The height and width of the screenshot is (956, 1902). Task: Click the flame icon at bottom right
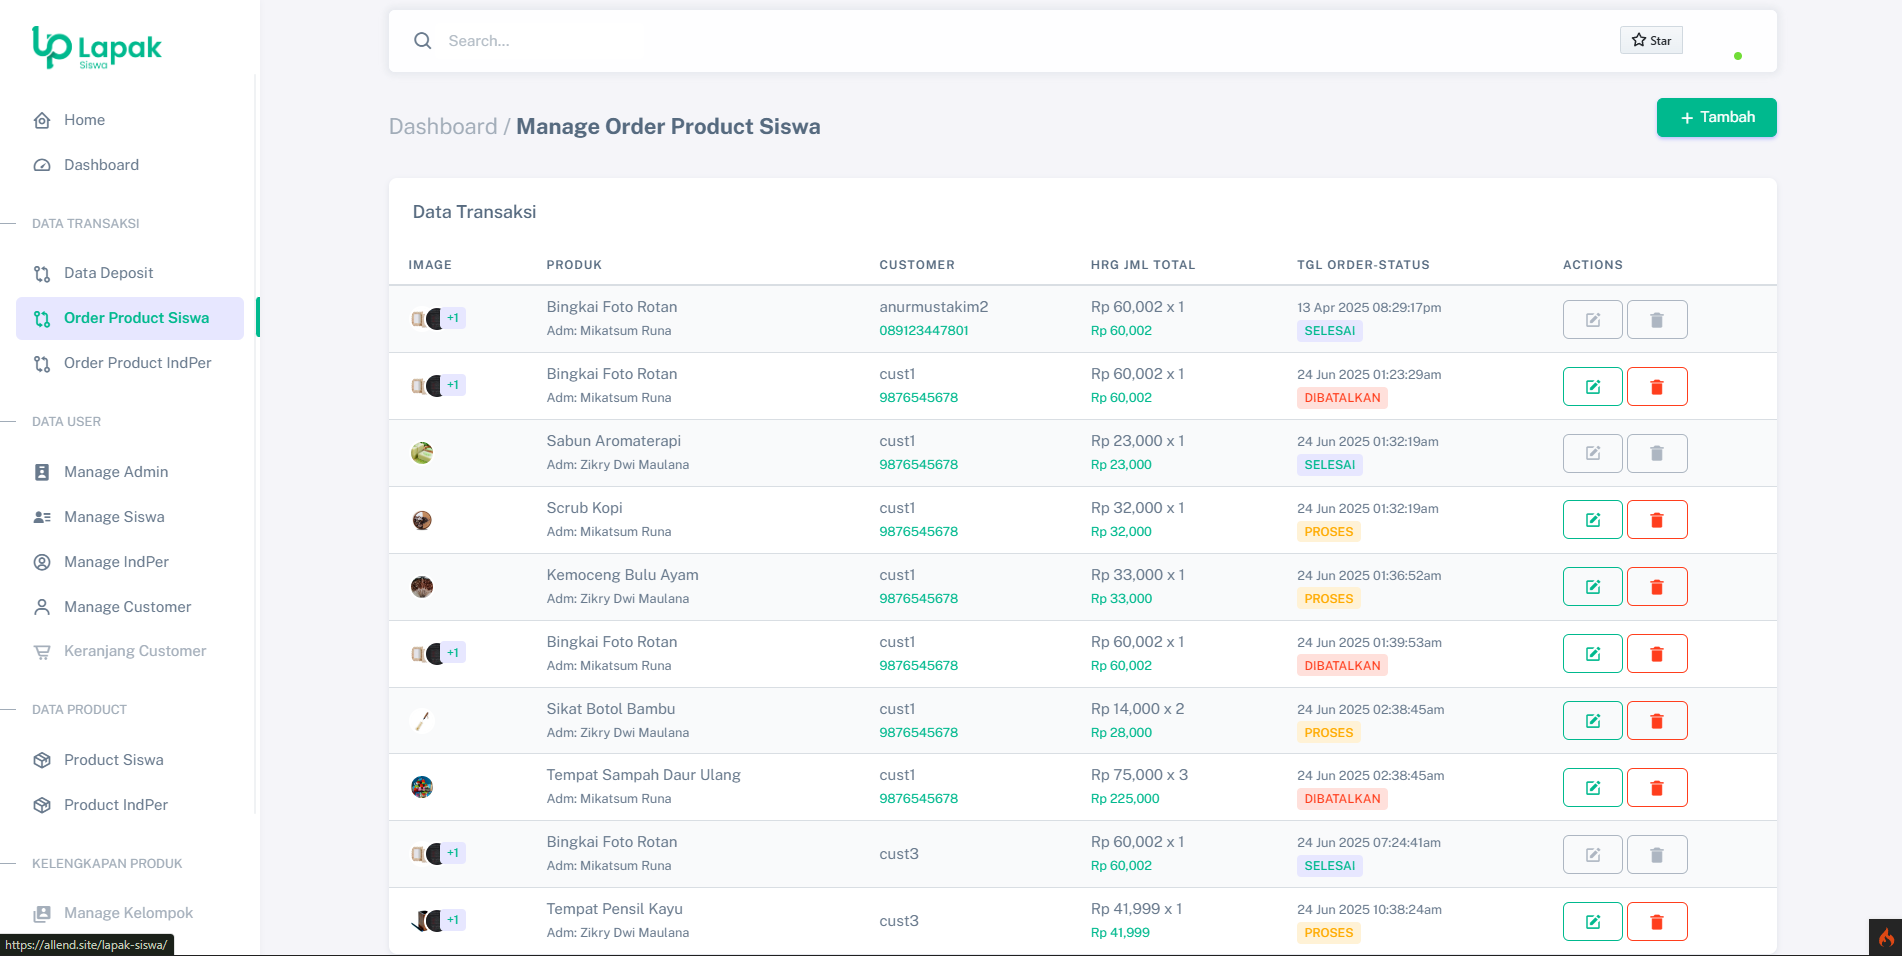[1885, 938]
